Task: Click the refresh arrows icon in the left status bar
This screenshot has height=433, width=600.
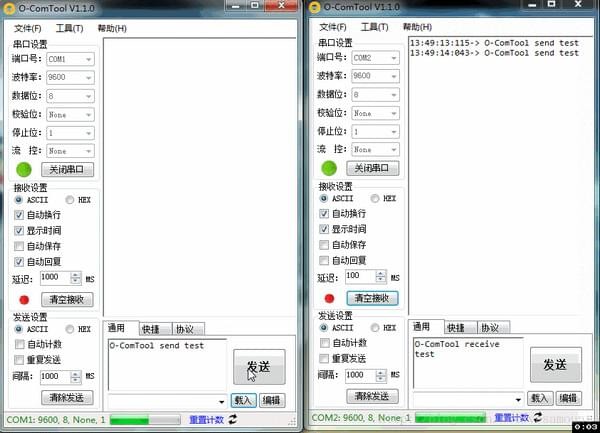Action: point(233,419)
